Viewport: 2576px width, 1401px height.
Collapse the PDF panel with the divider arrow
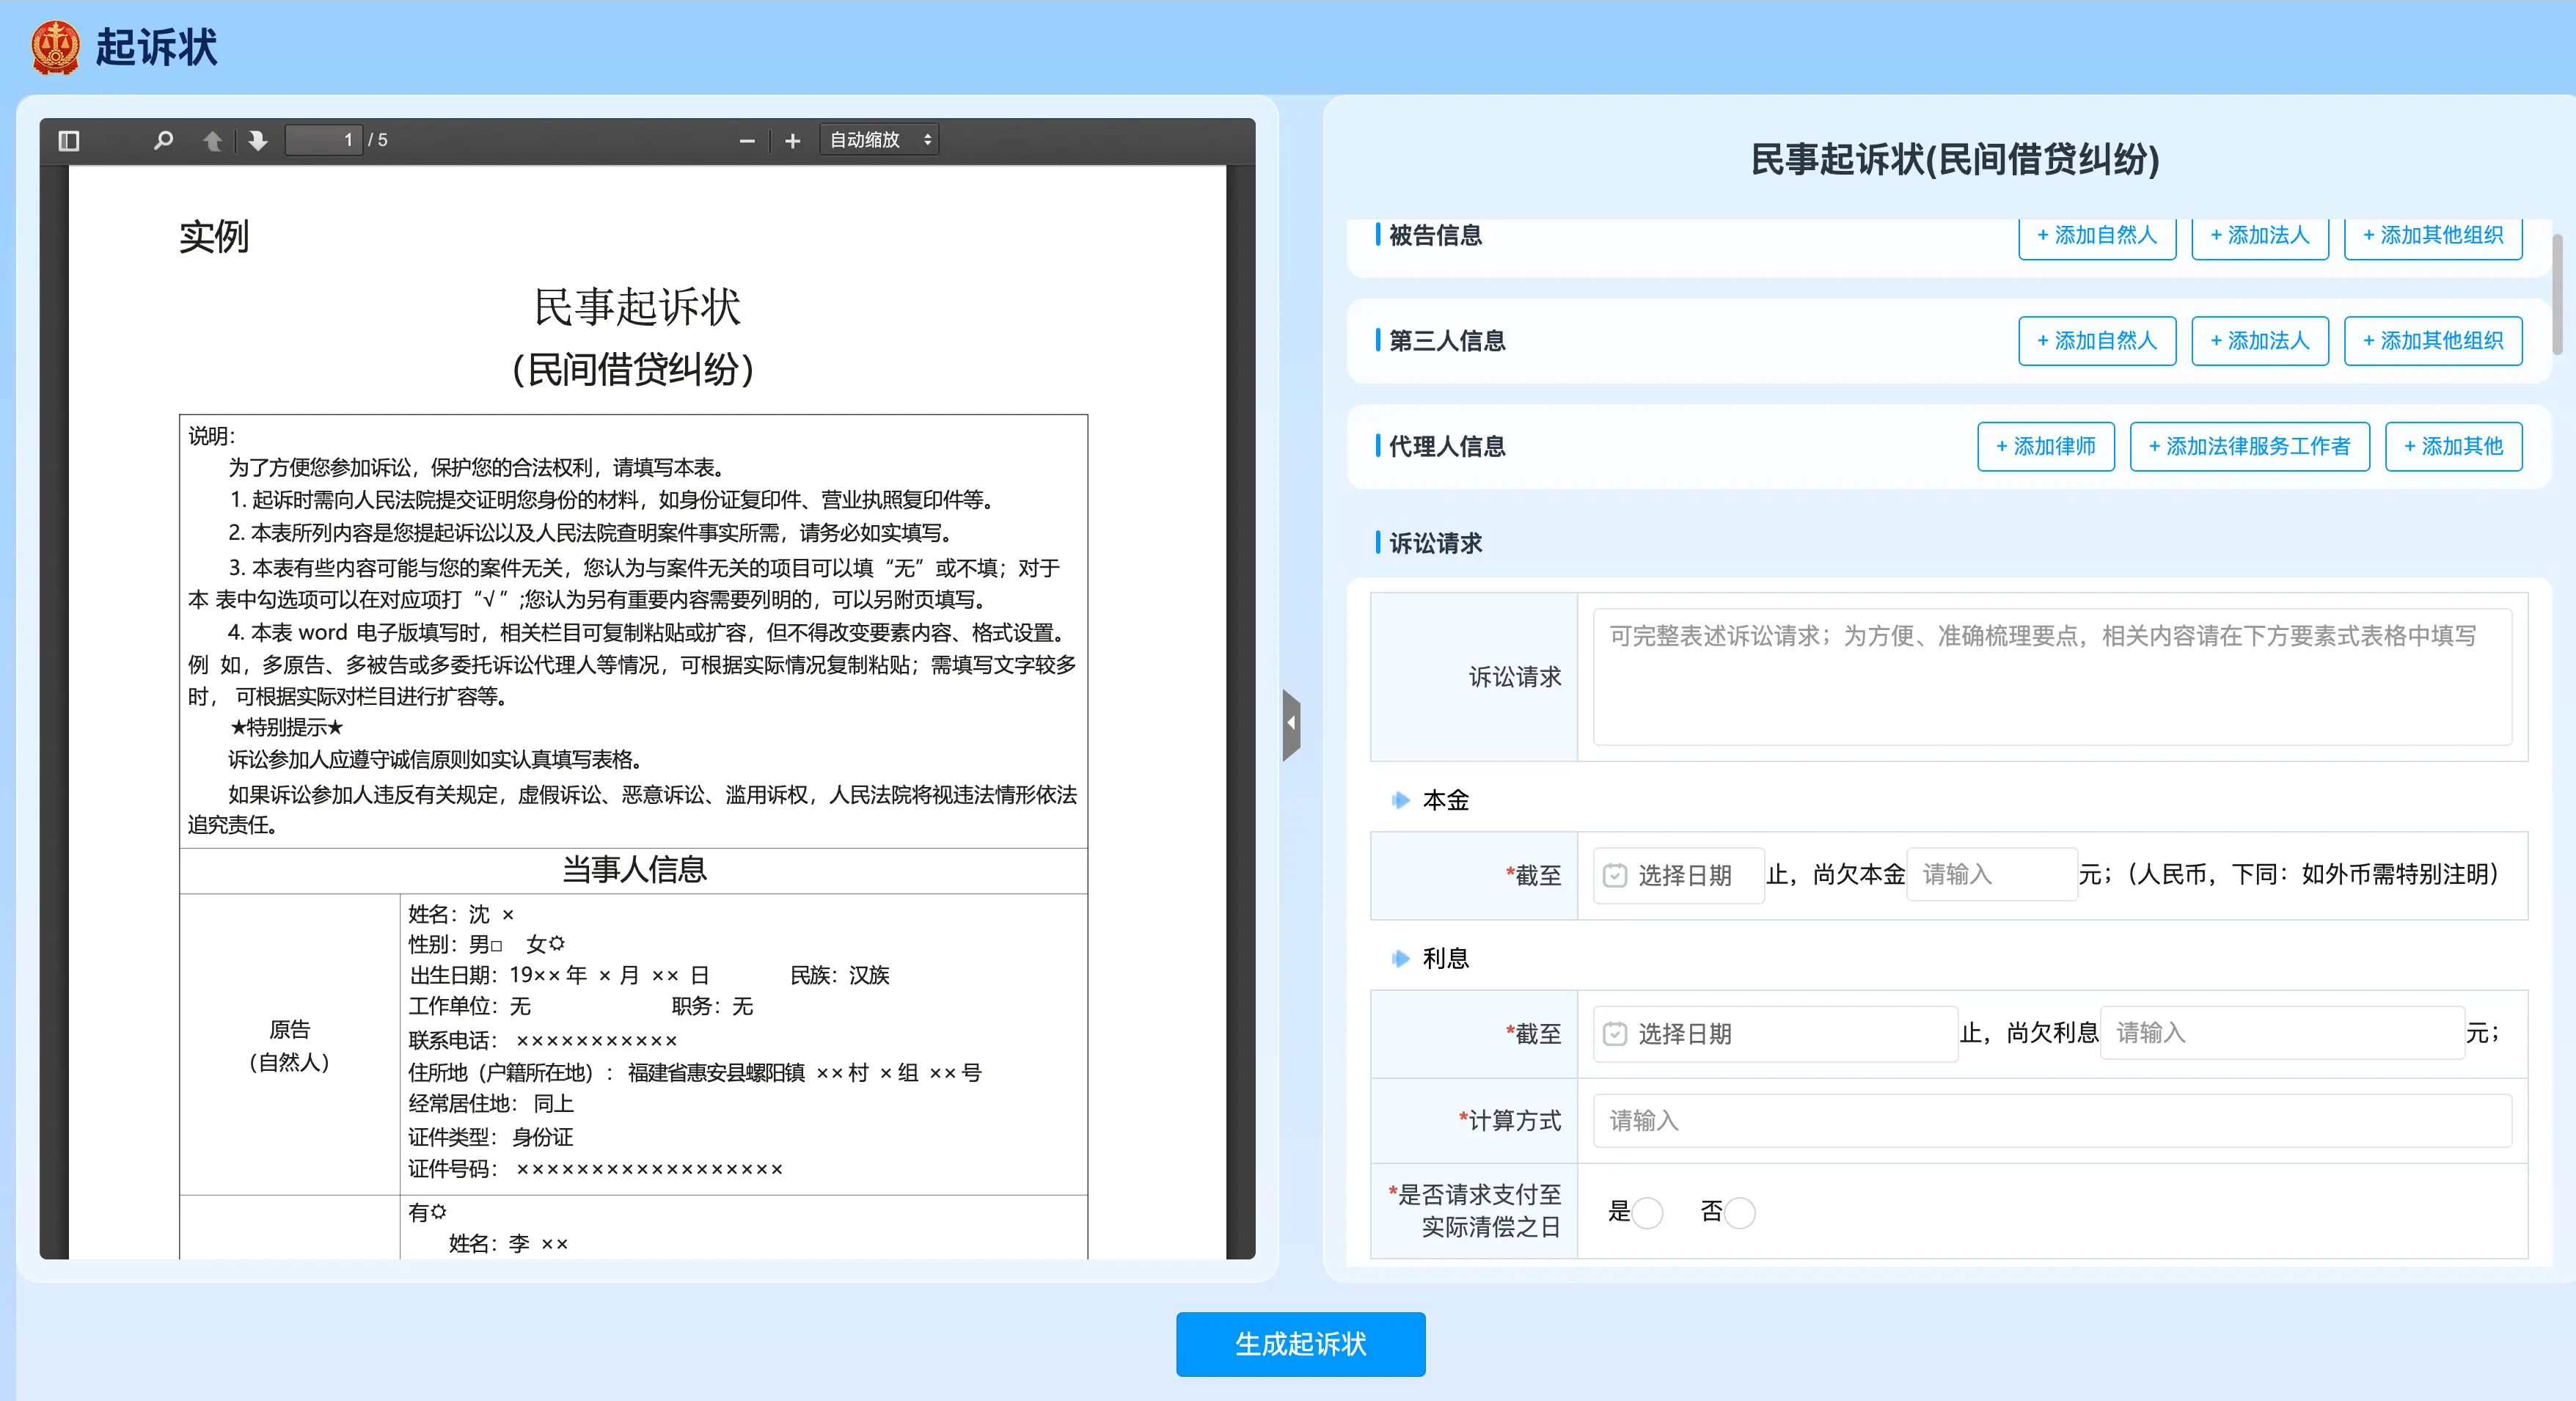coord(1291,724)
